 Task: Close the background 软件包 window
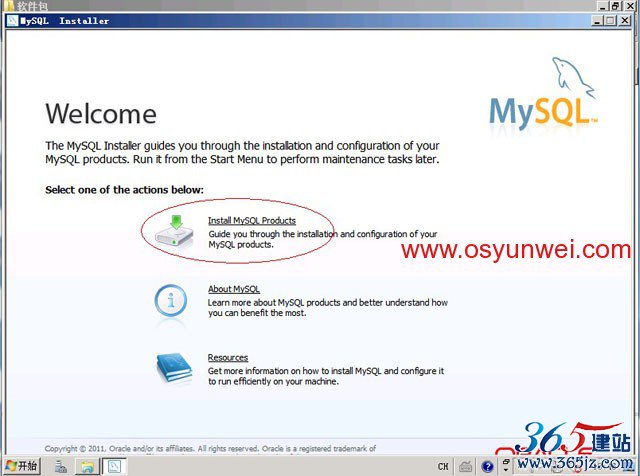(x=631, y=6)
